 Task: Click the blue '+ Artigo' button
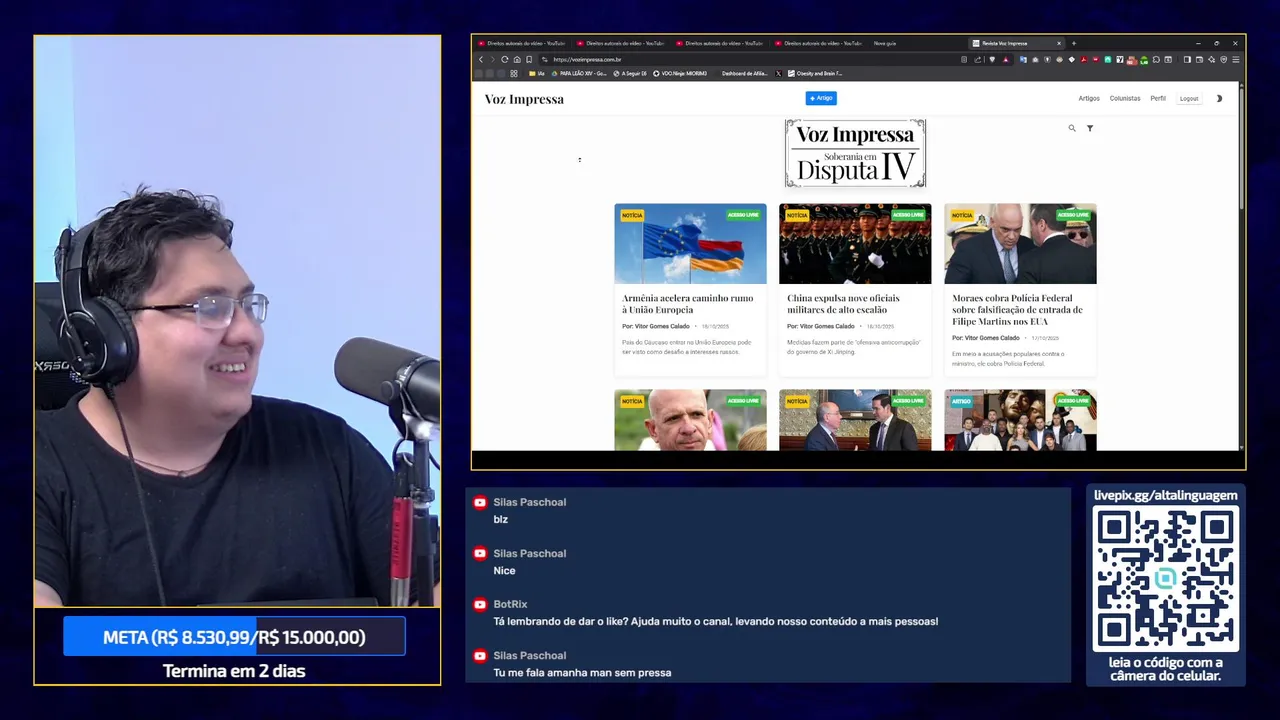click(x=821, y=98)
